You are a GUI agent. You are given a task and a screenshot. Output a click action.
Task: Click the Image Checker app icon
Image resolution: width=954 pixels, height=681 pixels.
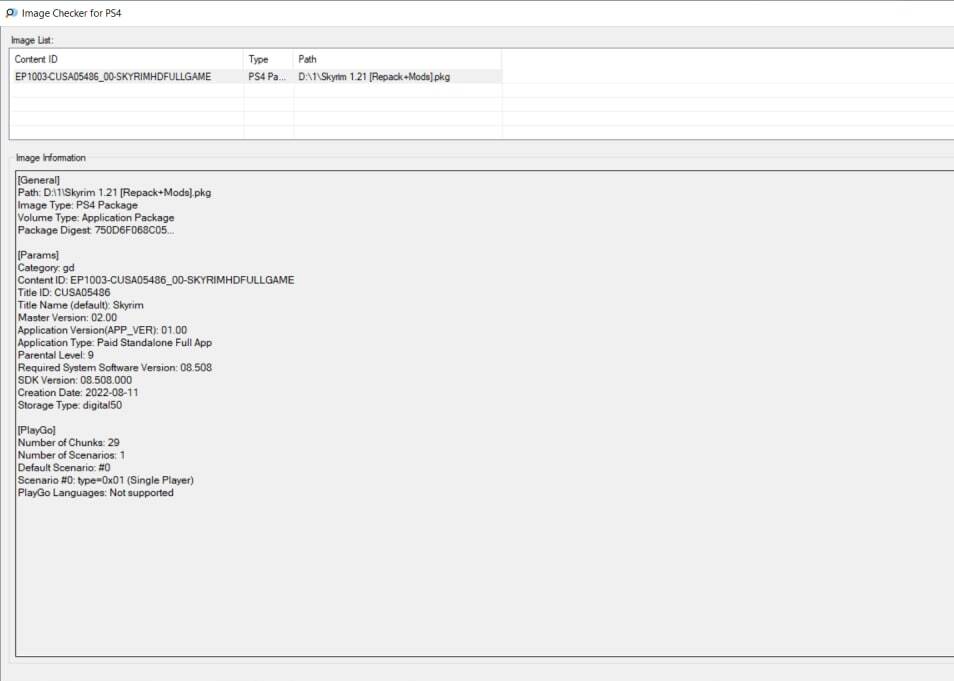(11, 13)
